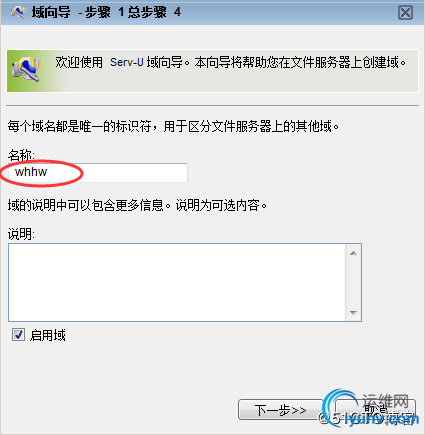This screenshot has height=435, width=425.
Task: Go to next step with 下一步>> button
Action: coord(281,410)
